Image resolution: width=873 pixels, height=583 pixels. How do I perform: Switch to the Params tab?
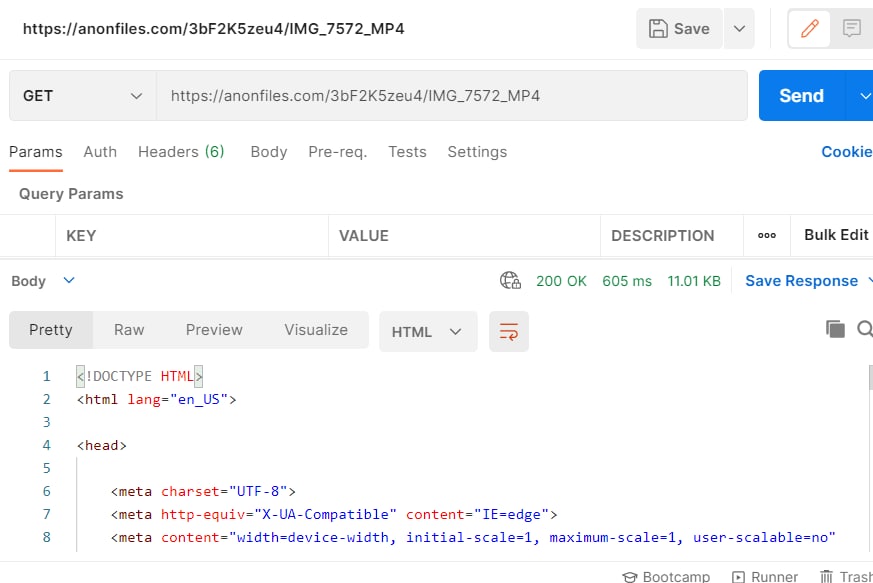(x=36, y=152)
